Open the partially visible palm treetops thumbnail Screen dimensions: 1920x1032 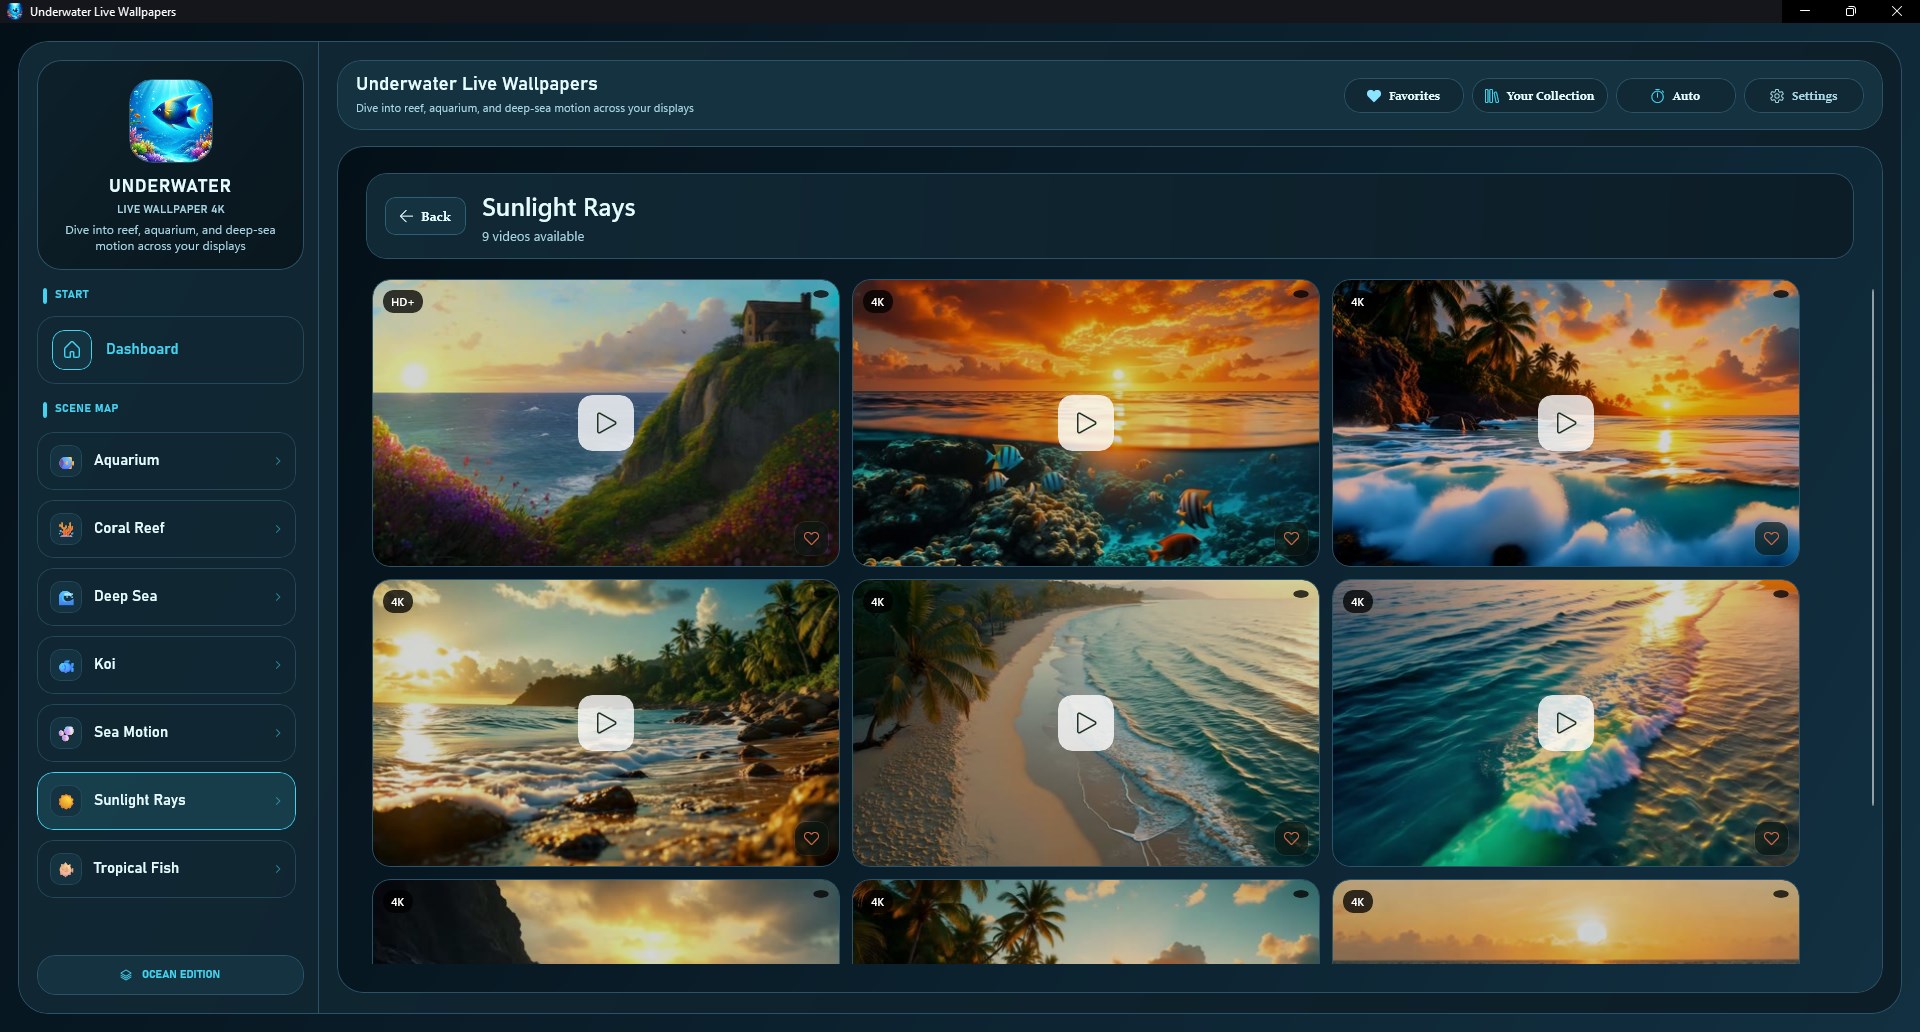tap(1086, 922)
